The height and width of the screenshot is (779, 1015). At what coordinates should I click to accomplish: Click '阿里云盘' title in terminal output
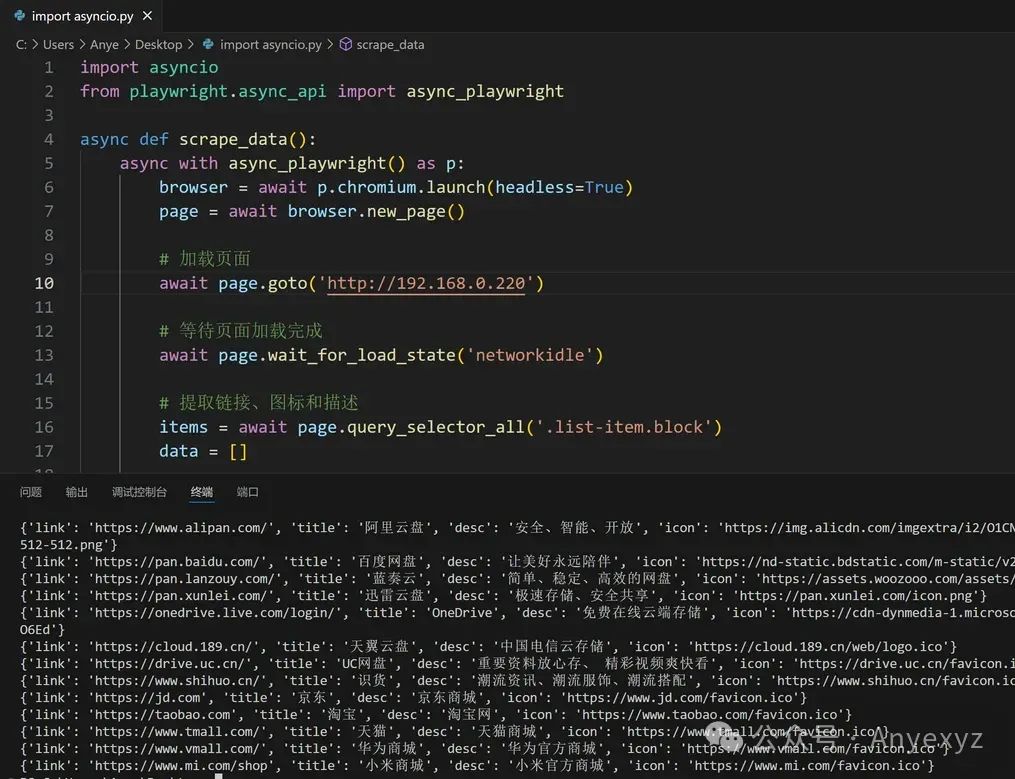click(394, 528)
